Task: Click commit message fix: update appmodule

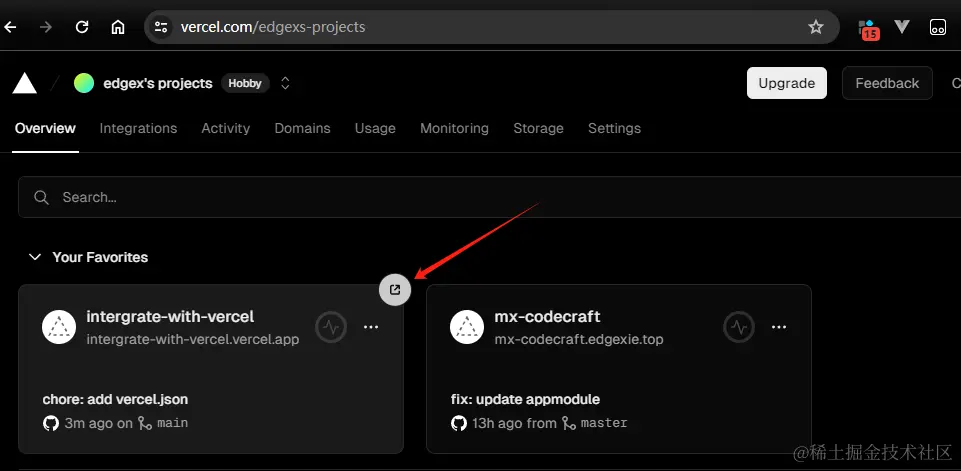Action: coord(525,400)
